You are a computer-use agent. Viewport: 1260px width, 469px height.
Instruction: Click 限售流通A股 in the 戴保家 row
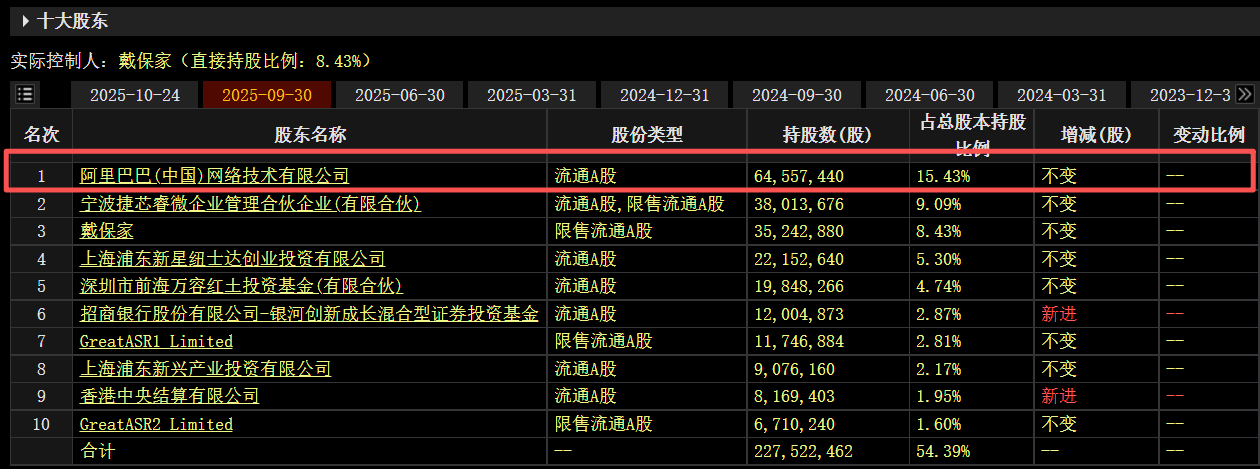click(603, 231)
